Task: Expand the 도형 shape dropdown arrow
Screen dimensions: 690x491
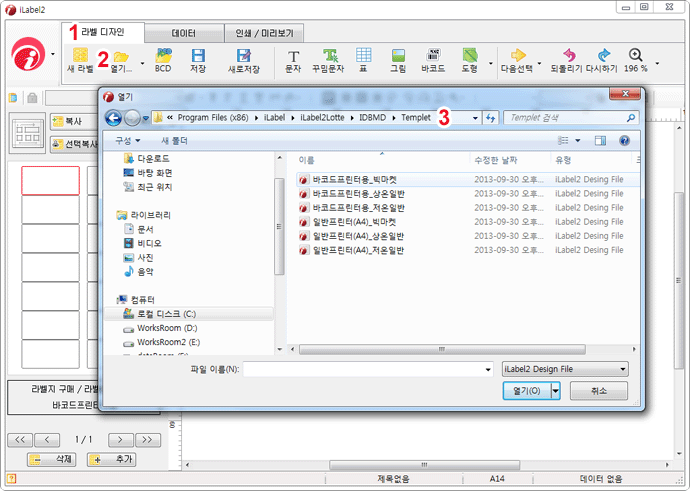Action: [491, 63]
